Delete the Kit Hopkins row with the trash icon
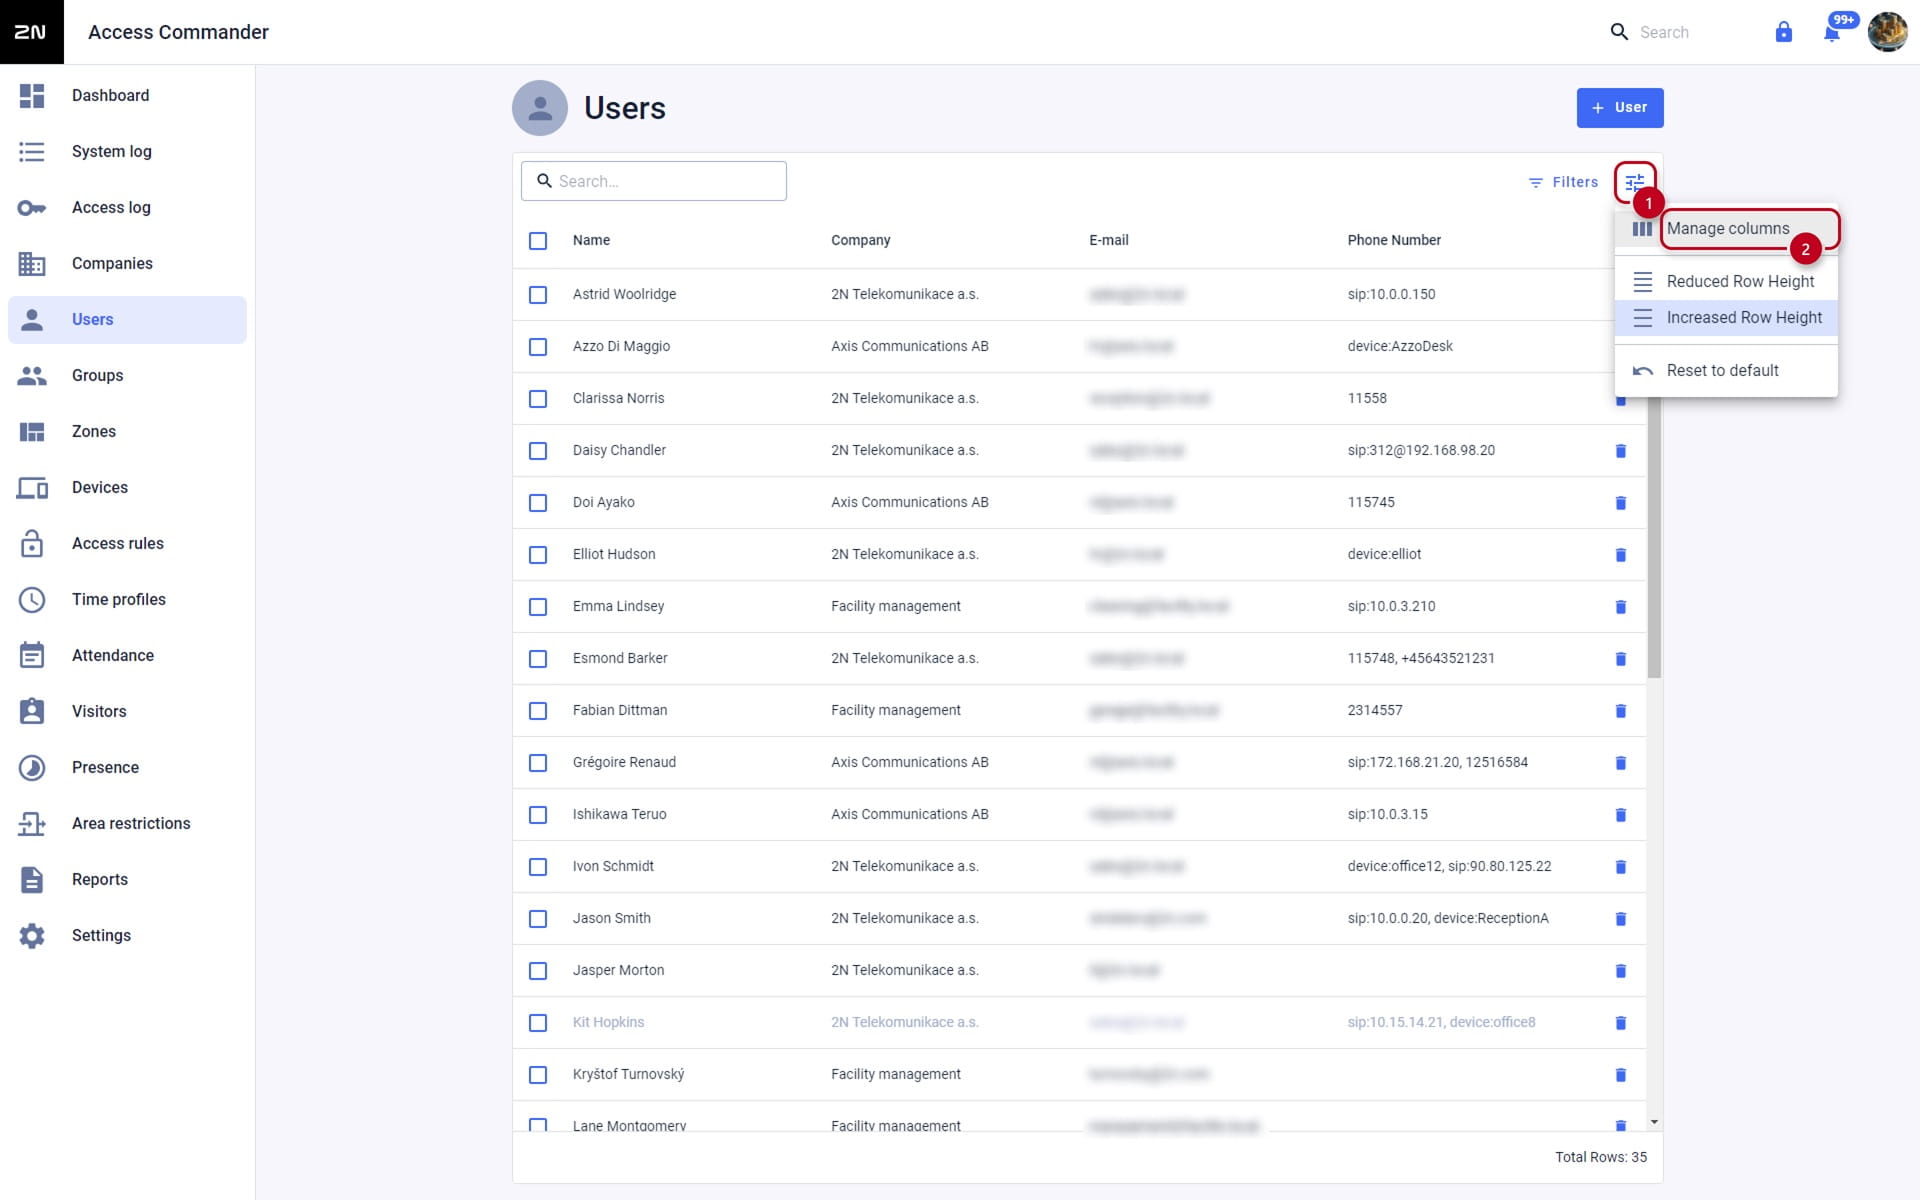1920x1200 pixels. pyautogui.click(x=1621, y=1023)
